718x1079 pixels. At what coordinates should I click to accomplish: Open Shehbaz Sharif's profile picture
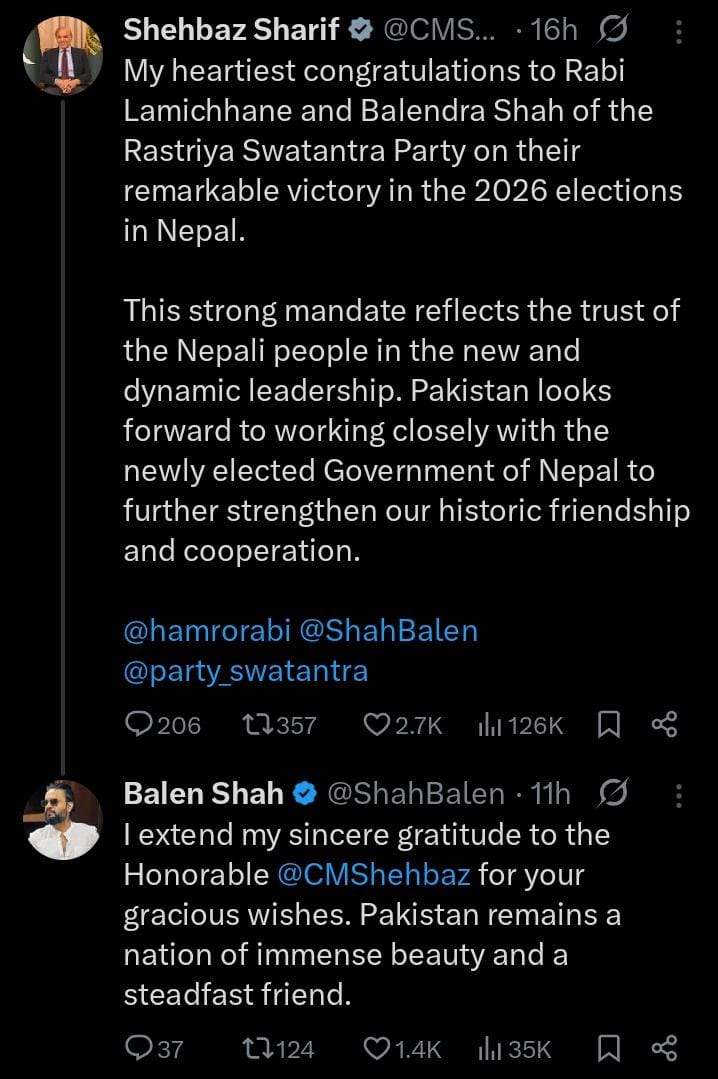pyautogui.click(x=63, y=56)
